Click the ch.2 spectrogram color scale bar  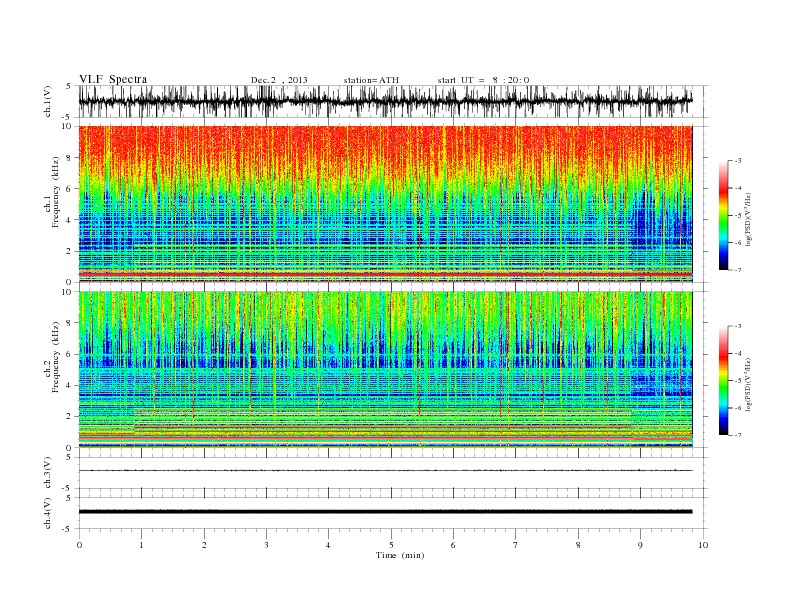coord(724,381)
